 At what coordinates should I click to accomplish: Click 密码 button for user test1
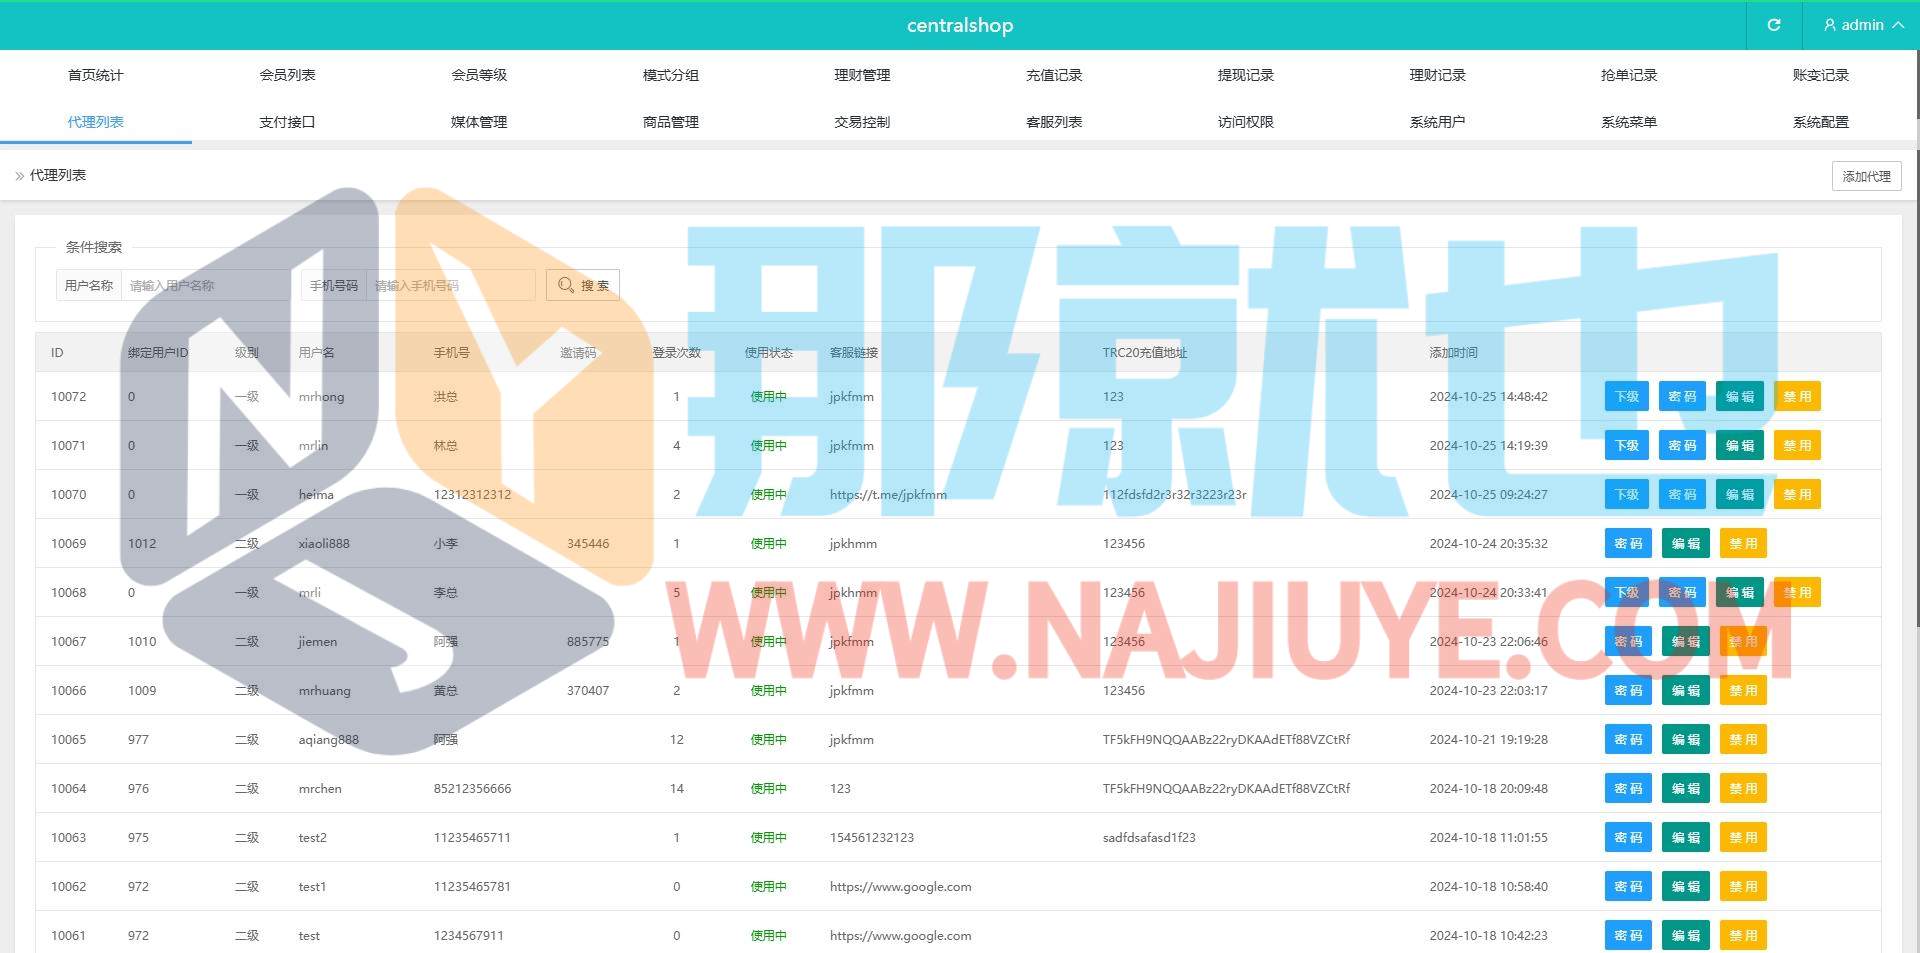(1628, 887)
